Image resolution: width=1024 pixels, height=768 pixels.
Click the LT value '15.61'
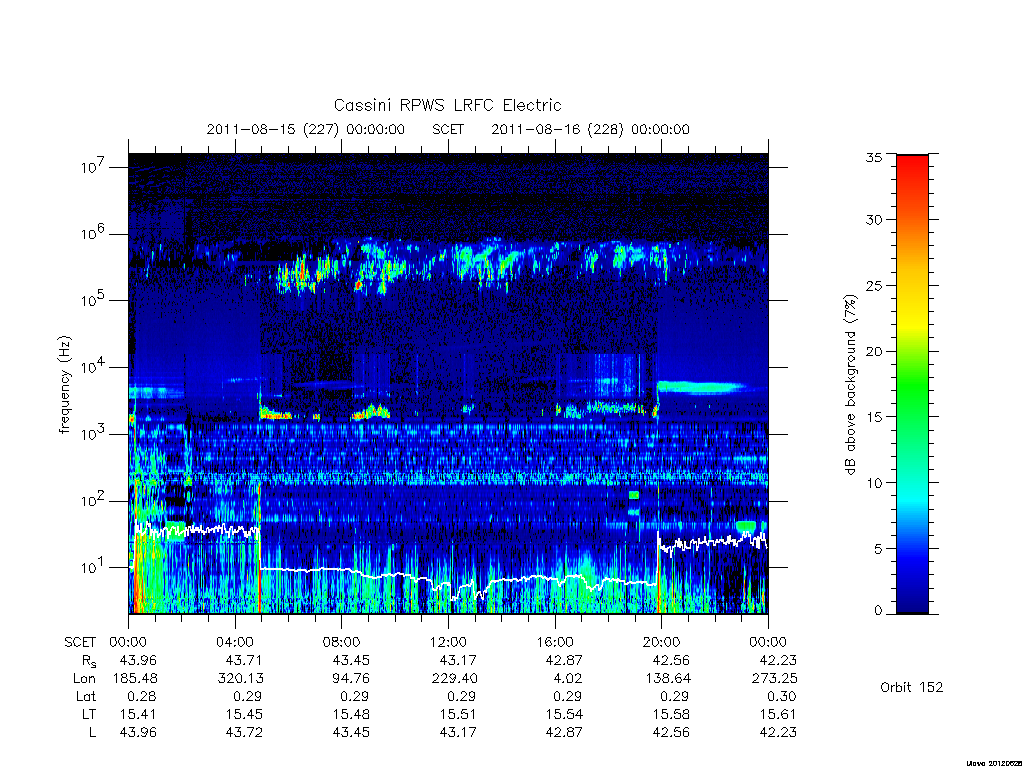click(778, 714)
